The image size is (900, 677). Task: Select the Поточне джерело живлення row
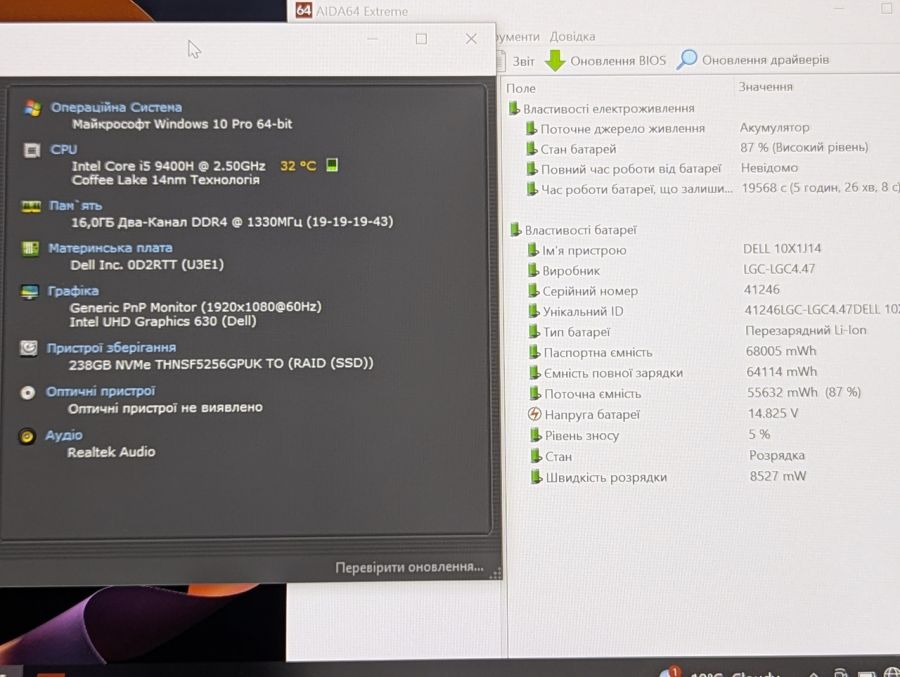click(622, 129)
